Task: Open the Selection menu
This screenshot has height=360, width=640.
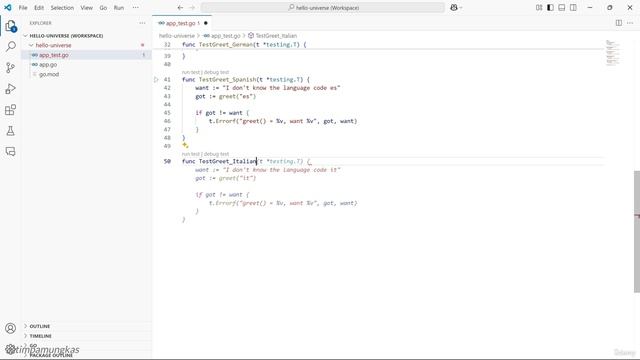Action: 62,7
